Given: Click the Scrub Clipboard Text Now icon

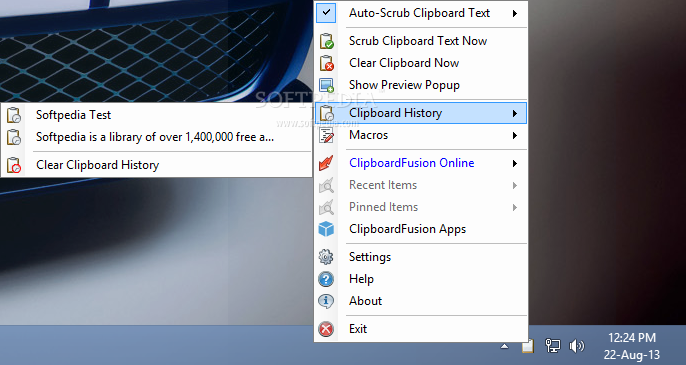Looking at the screenshot, I should [x=326, y=41].
